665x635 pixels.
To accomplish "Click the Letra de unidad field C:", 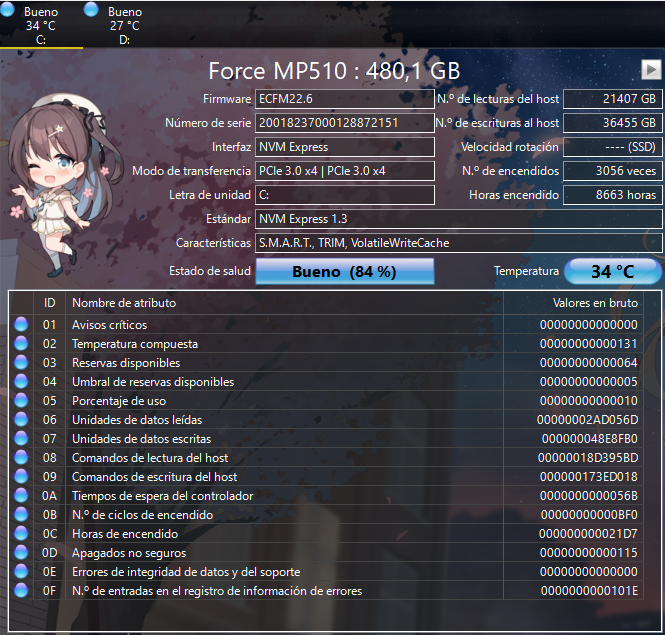I will coord(345,195).
